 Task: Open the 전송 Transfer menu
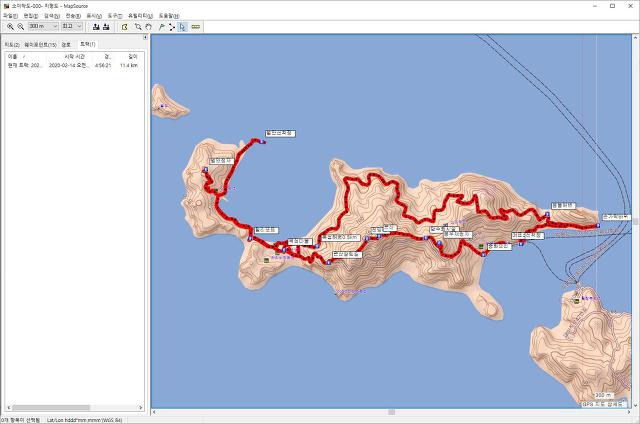73,16
